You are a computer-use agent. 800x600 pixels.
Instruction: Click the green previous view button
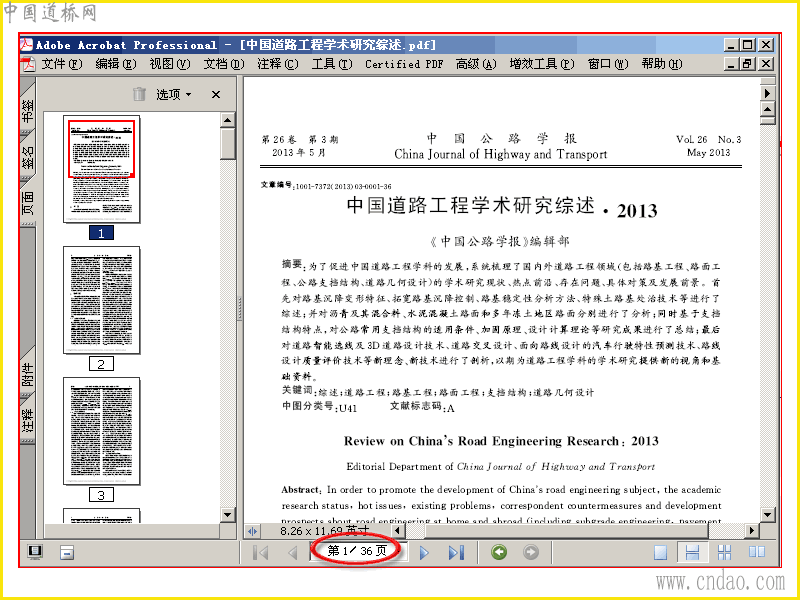pos(499,552)
